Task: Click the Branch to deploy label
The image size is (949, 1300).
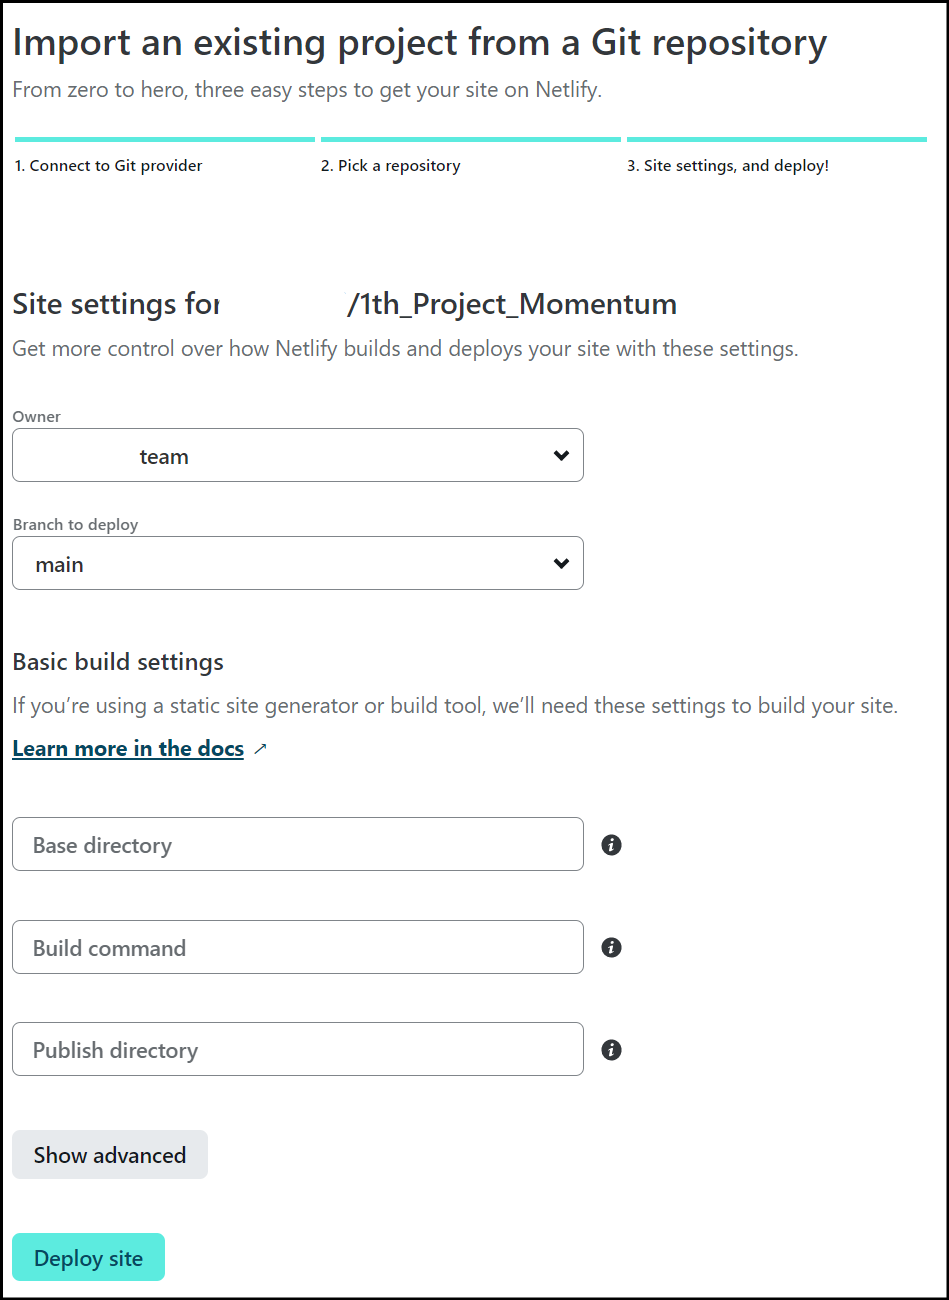Action: (76, 525)
